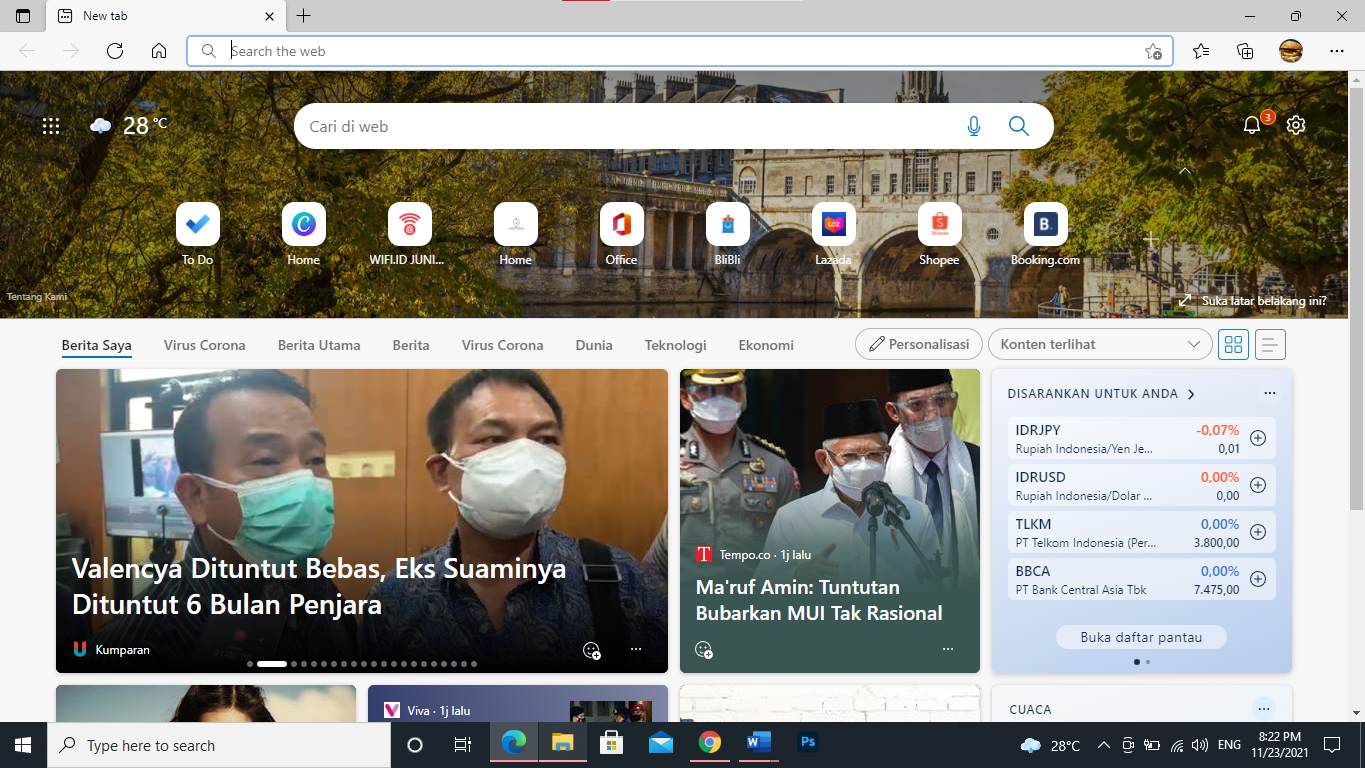Viewport: 1365px width, 768px height.
Task: Click the Personalisasi button
Action: (x=918, y=344)
